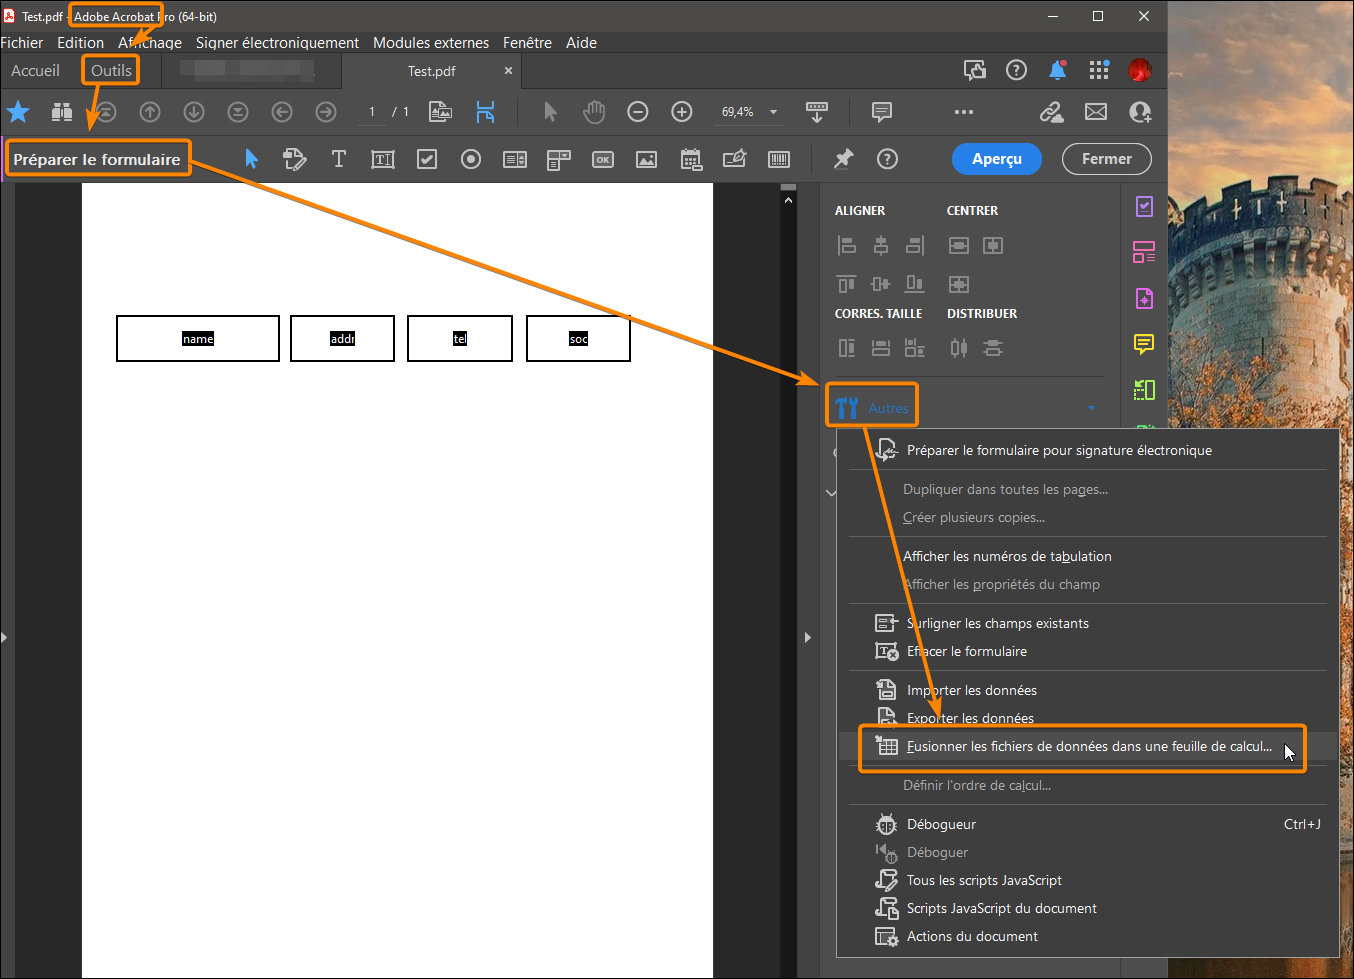This screenshot has width=1354, height=979.
Task: Switch to the Accueil tab
Action: [35, 70]
